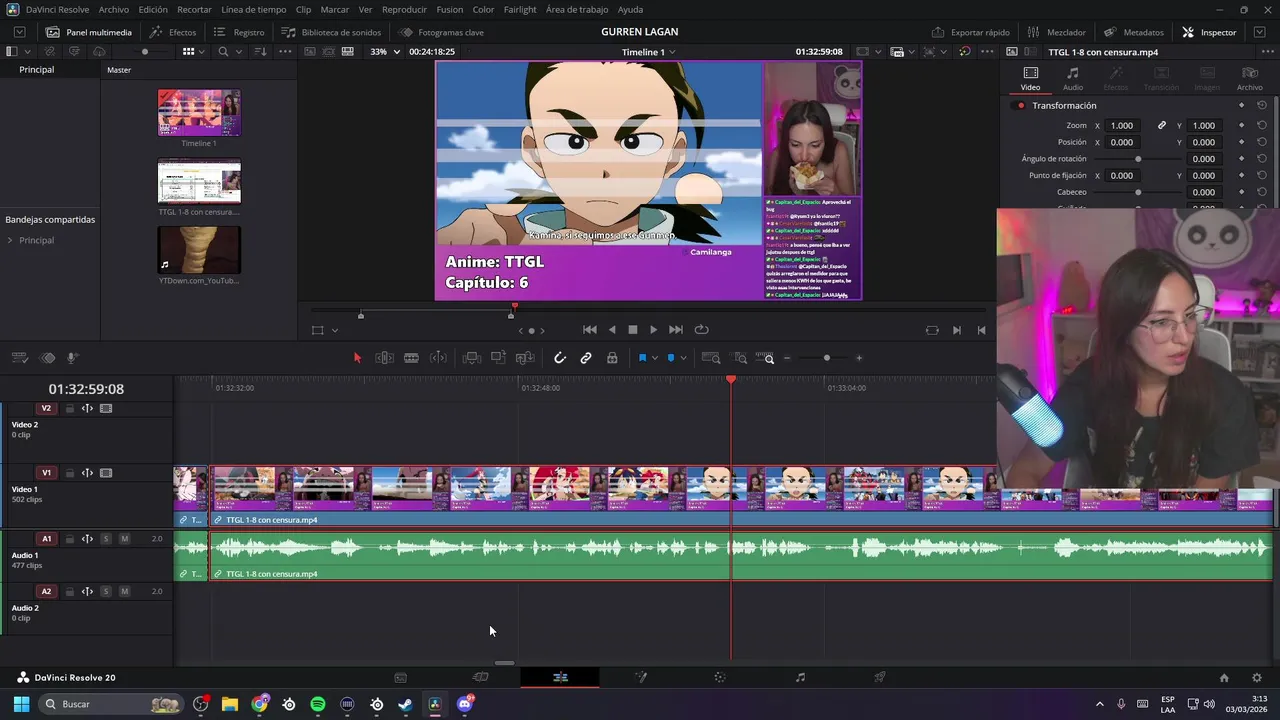Expand Principal under Bandejas compartidas

[10, 240]
